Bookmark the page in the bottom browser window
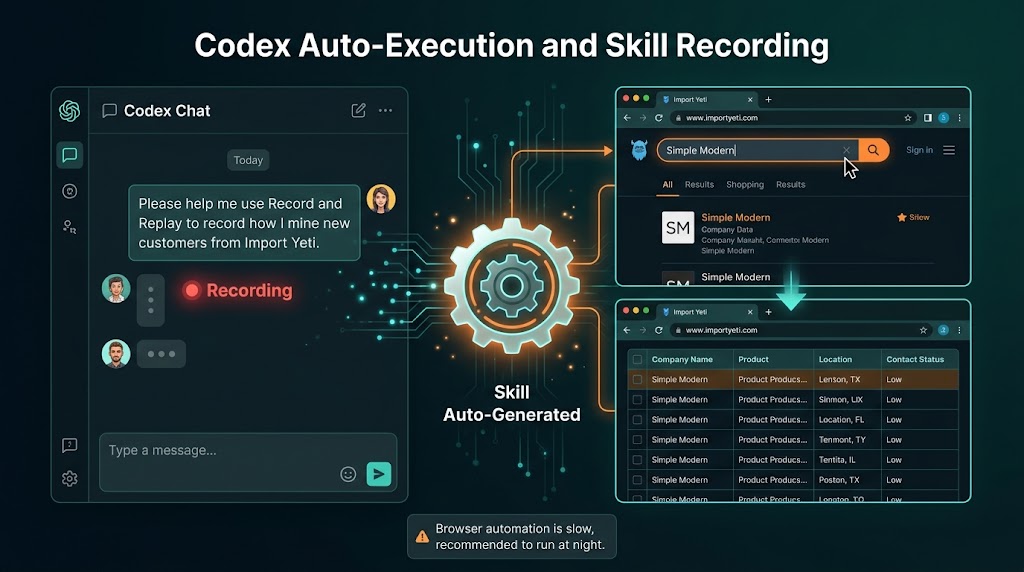The height and width of the screenshot is (572, 1024). tap(923, 330)
